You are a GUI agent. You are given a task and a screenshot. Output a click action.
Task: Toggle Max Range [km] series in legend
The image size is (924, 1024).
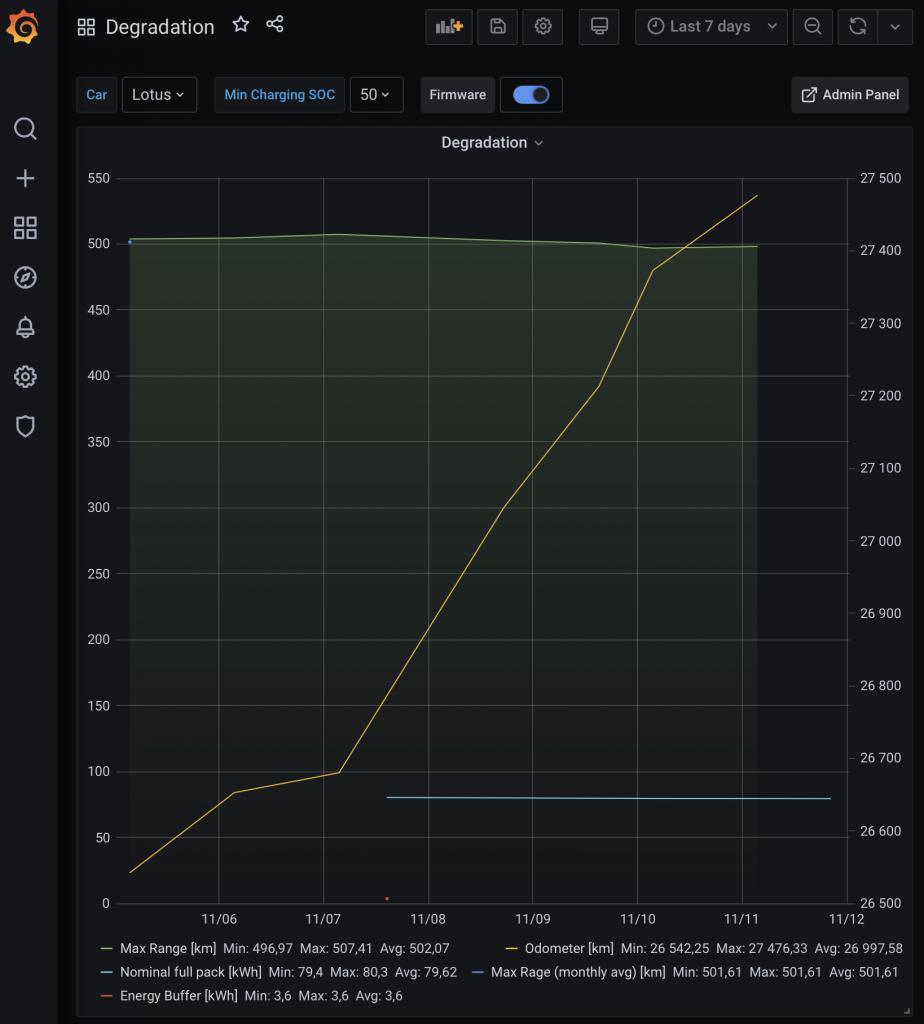click(168, 948)
